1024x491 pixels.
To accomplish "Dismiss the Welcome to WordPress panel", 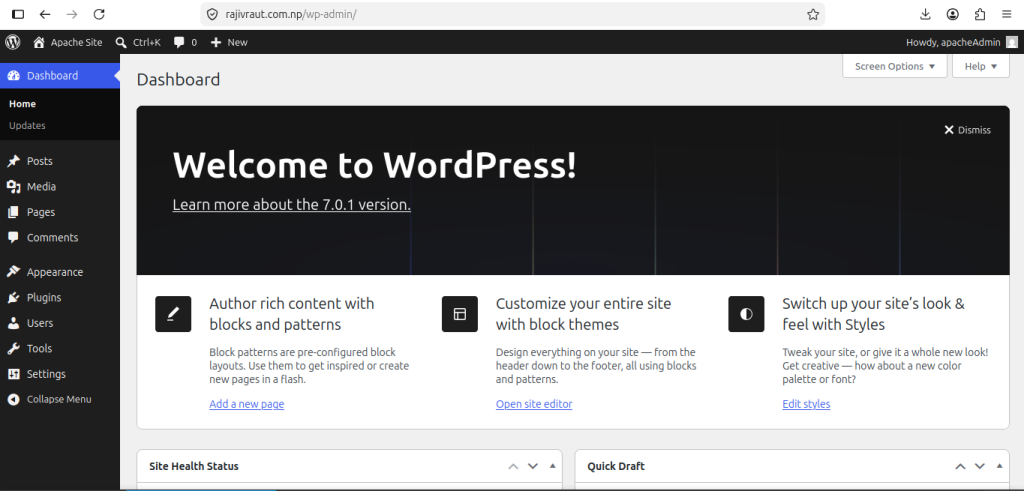I will [967, 130].
